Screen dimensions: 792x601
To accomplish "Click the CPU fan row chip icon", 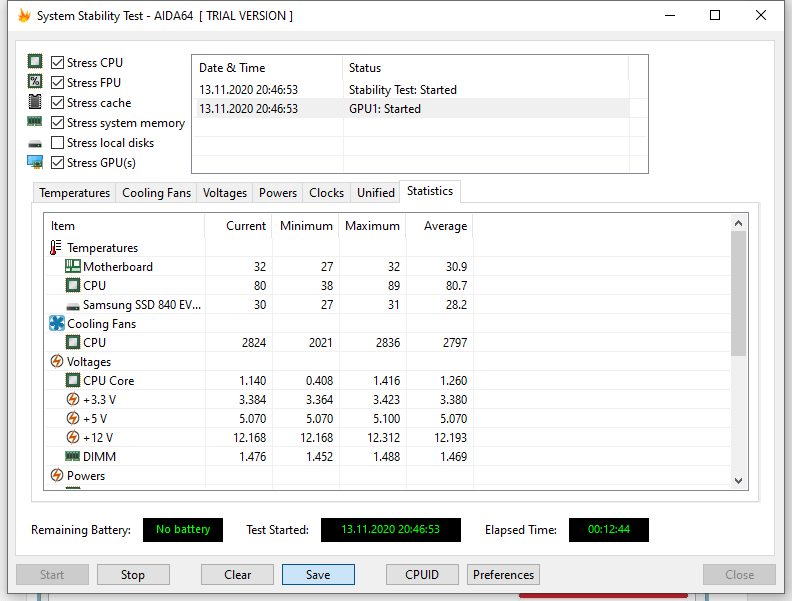I will coord(73,342).
